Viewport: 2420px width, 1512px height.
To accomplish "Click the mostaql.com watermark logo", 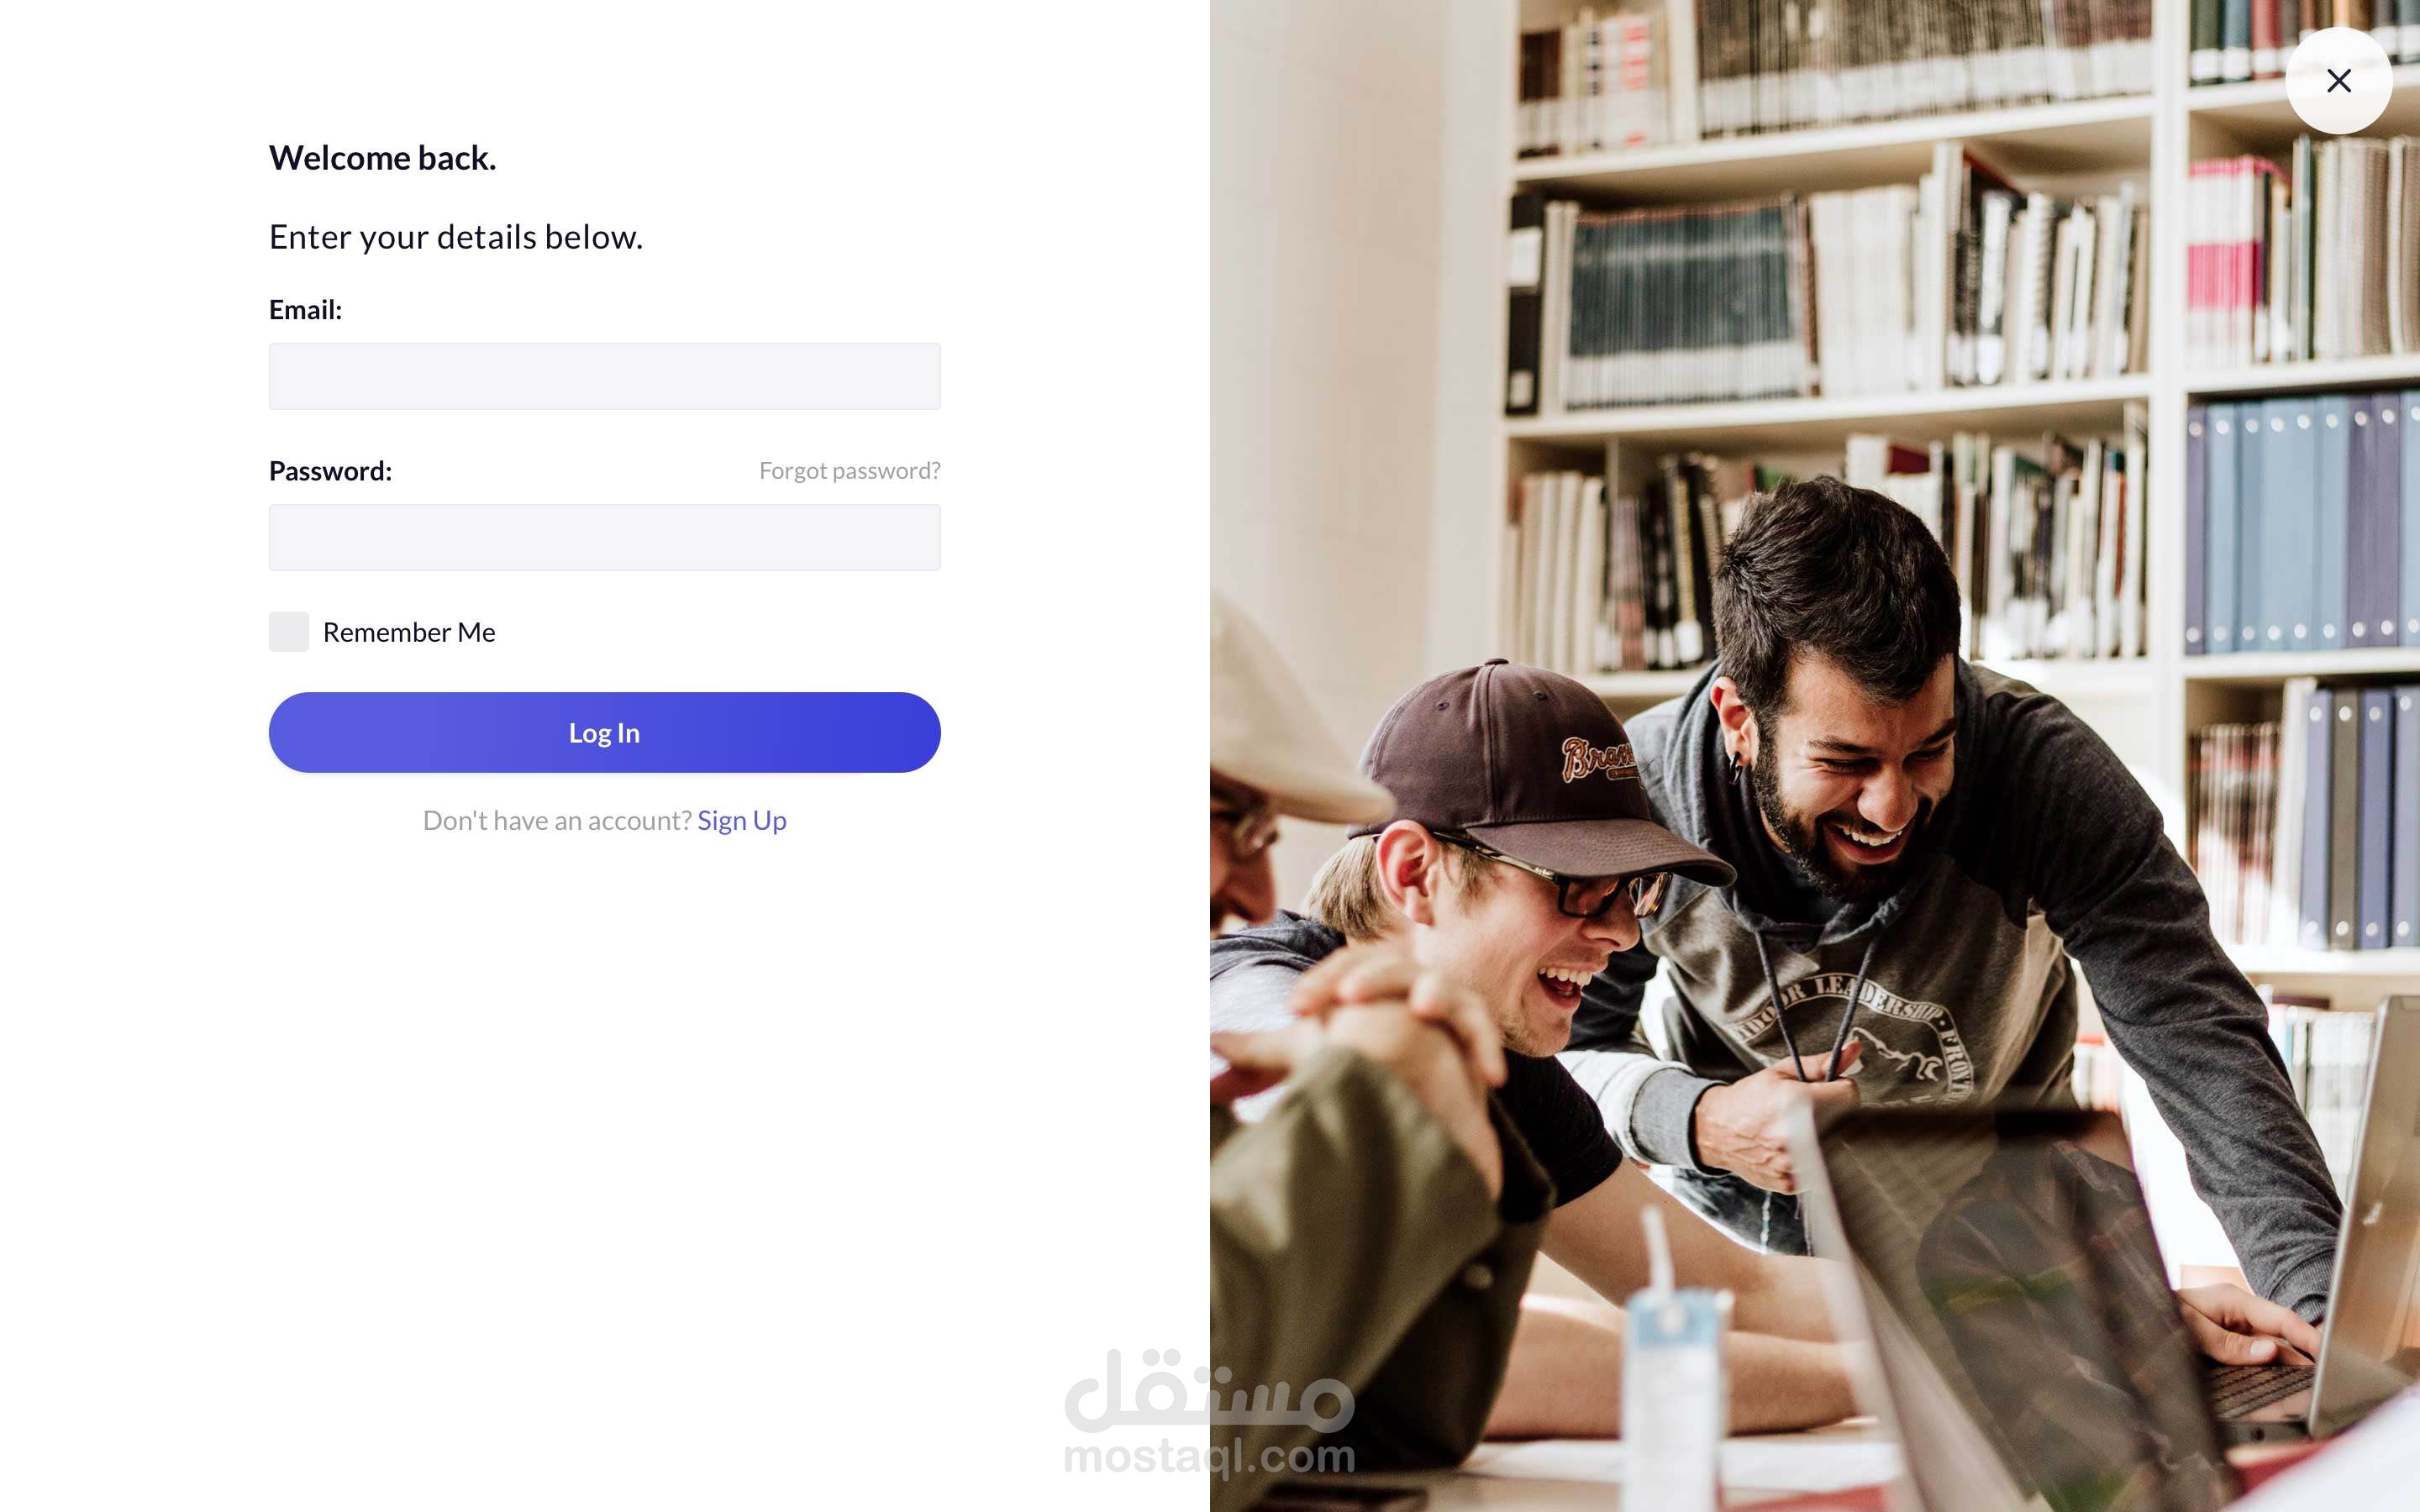I will tap(1209, 1412).
